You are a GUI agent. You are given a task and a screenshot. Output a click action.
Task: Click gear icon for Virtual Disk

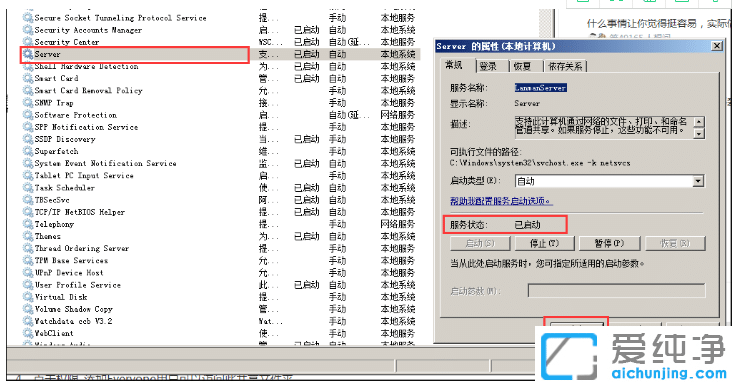click(x=28, y=297)
